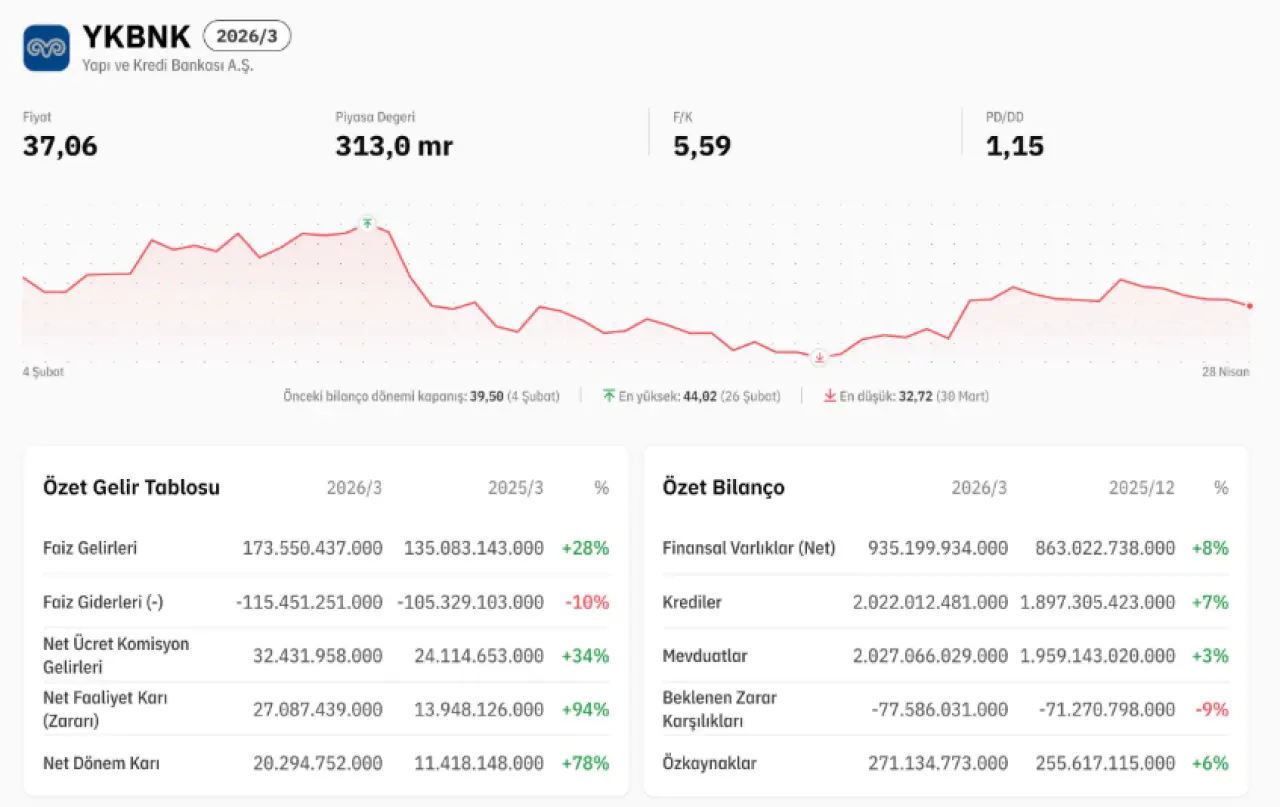Click the Net Dönem Karı row label
The height and width of the screenshot is (807, 1280).
click(x=101, y=763)
